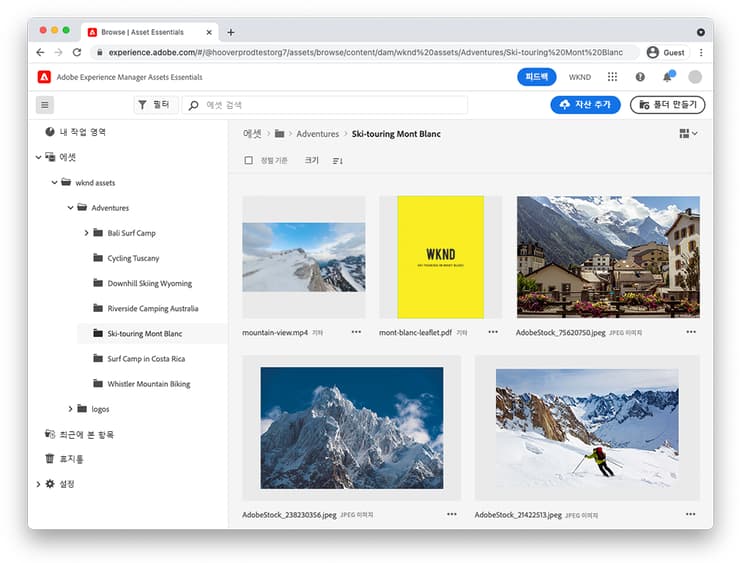
Task: Click the blue add assets button
Action: click(585, 105)
